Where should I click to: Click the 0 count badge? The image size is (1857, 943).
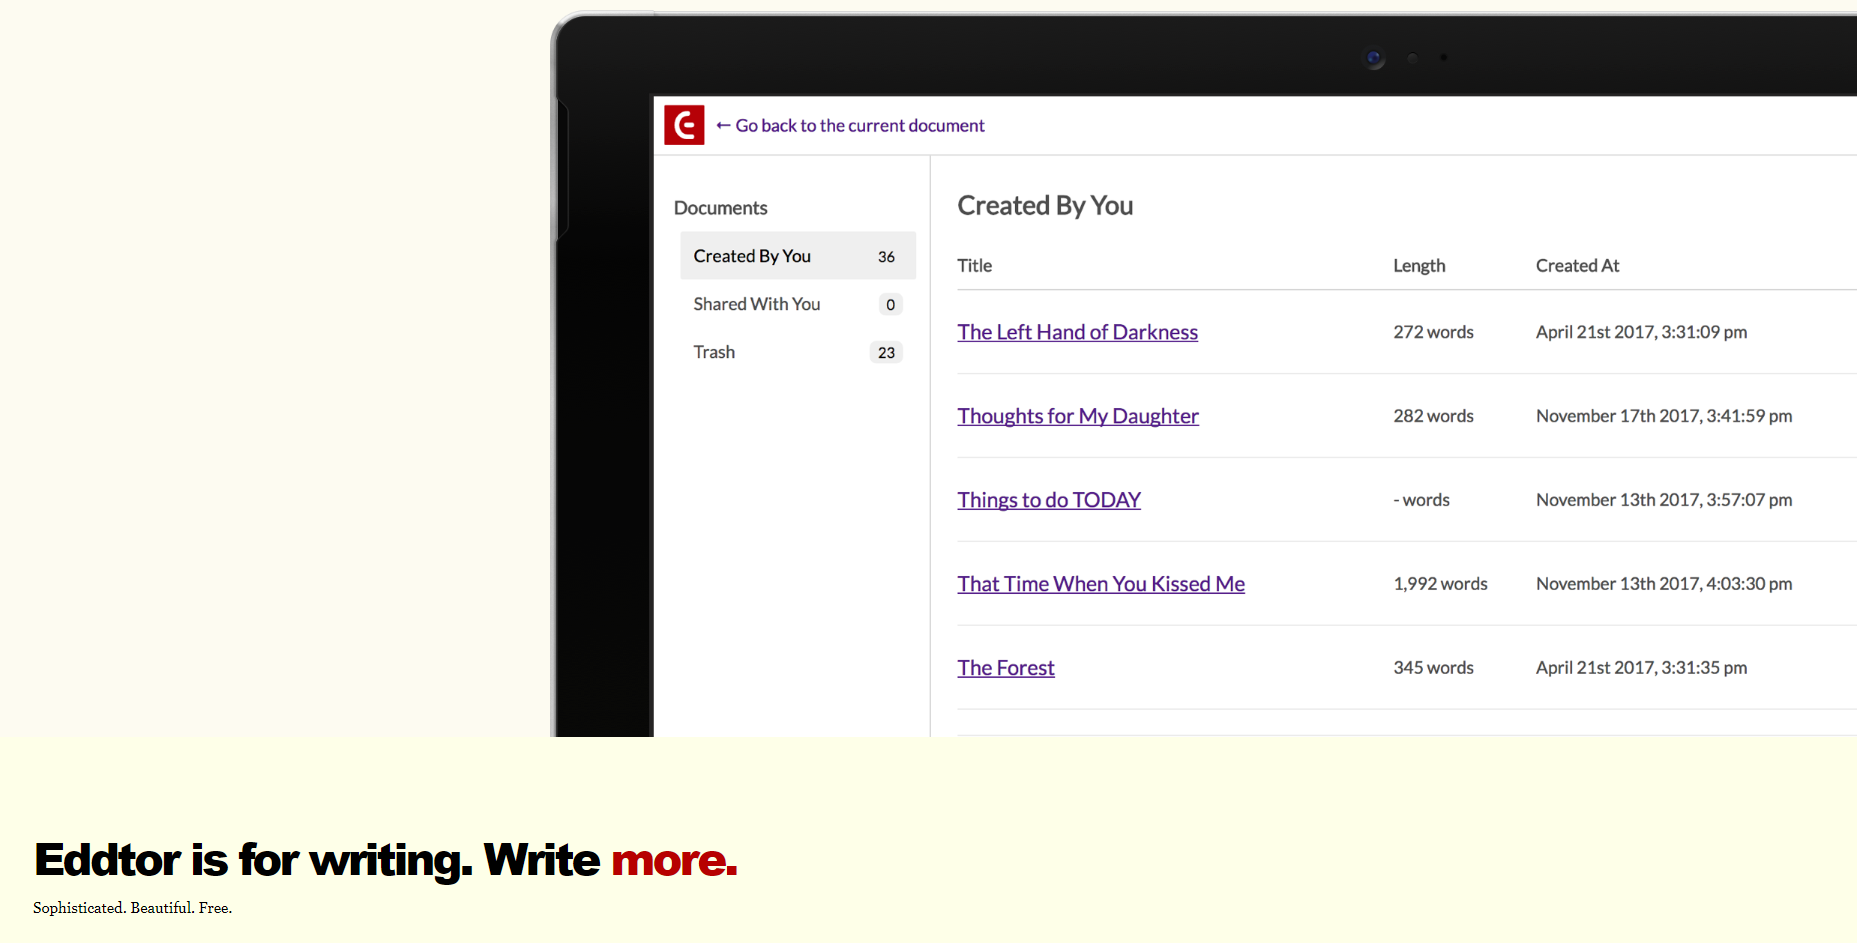coord(890,305)
